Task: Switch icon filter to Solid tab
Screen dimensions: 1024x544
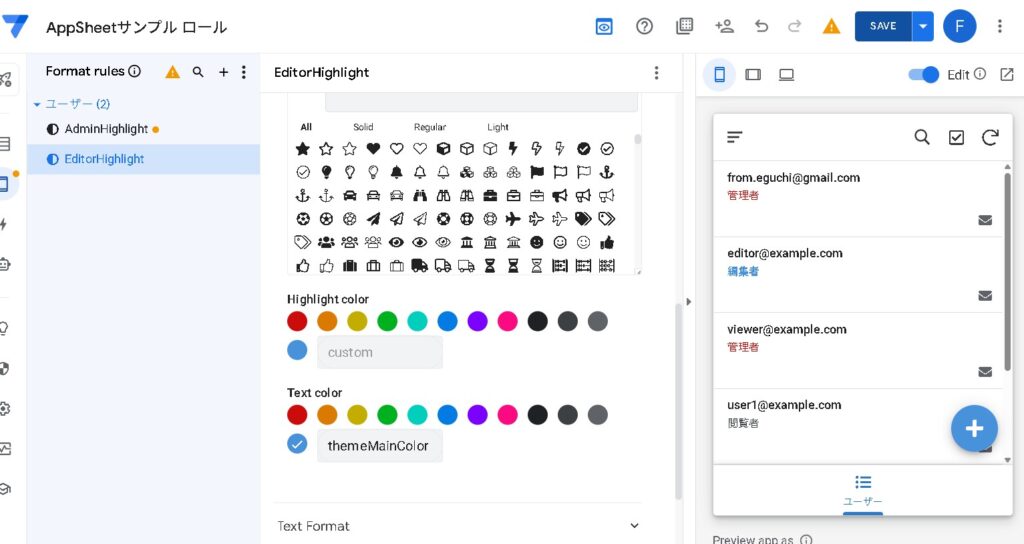Action: click(x=363, y=127)
